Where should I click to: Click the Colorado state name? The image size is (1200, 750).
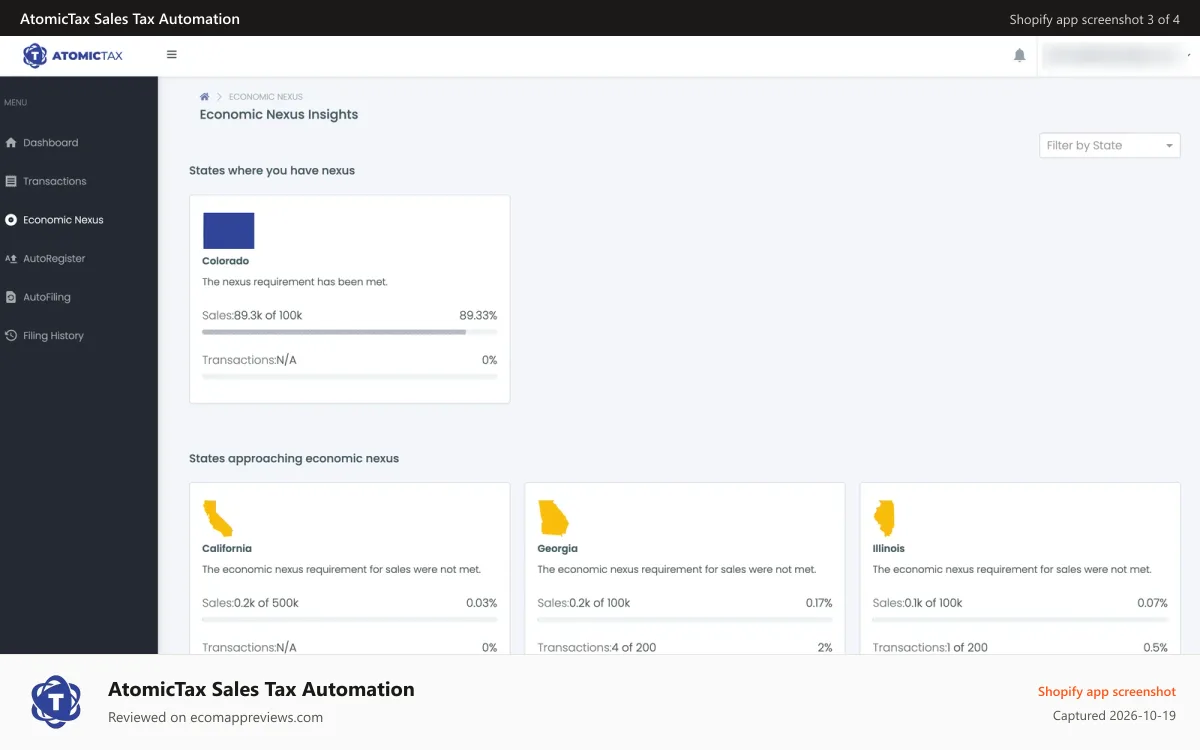click(x=225, y=261)
